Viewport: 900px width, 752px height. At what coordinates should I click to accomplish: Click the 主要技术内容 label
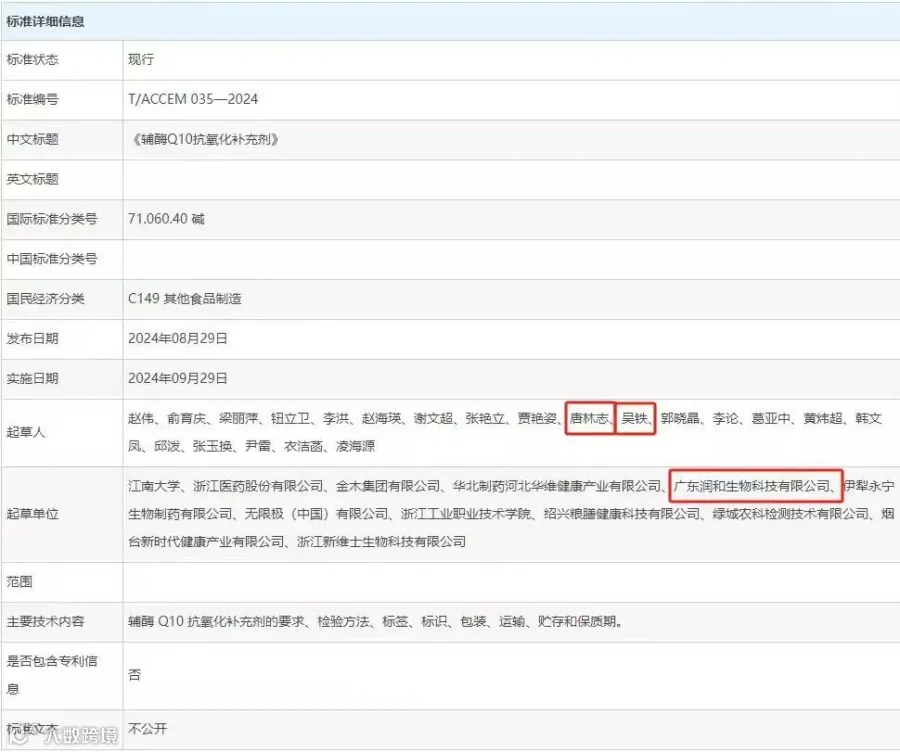45,622
